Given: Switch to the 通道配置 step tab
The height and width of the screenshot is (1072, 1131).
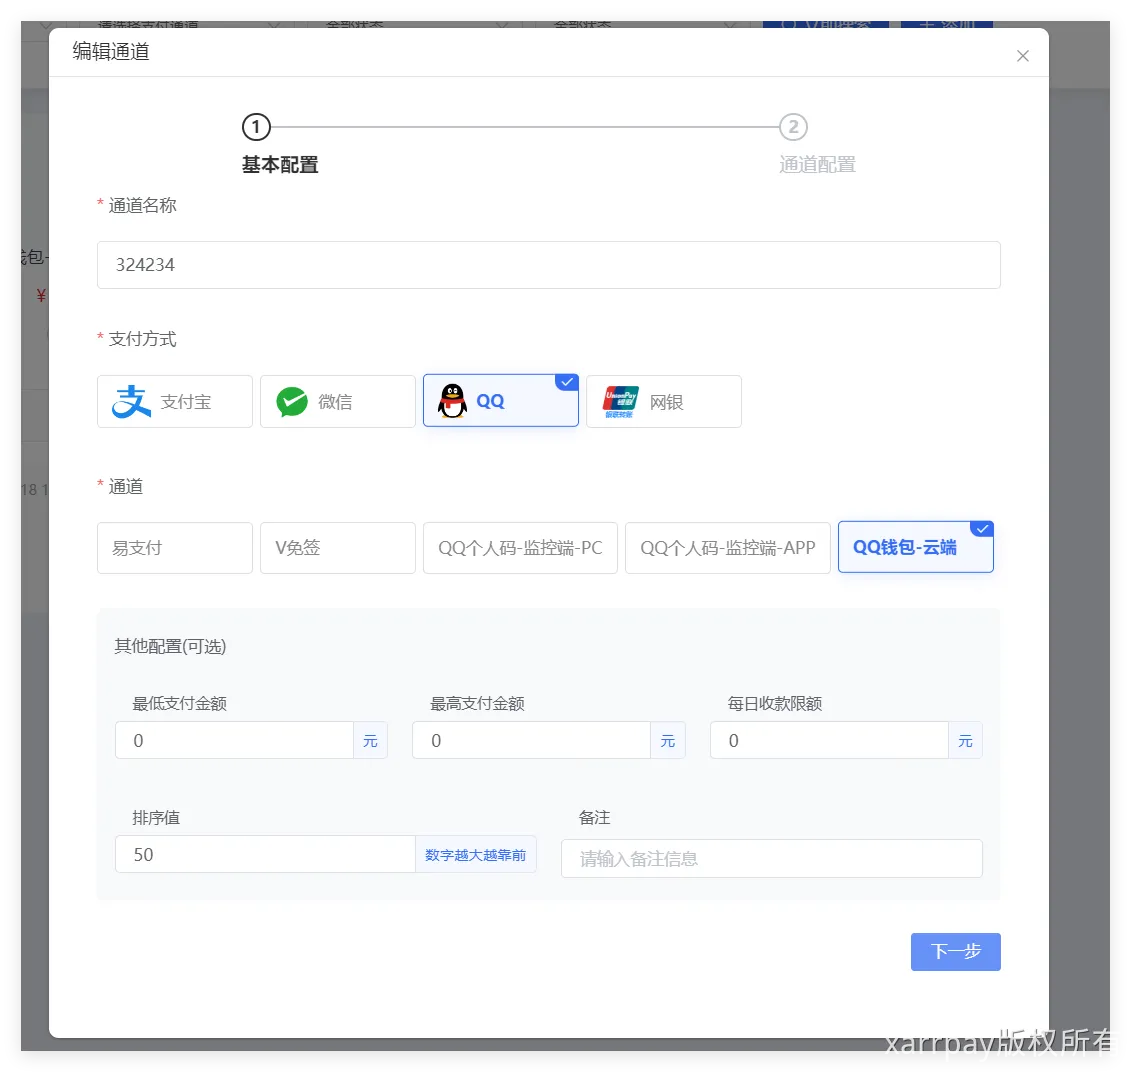Looking at the screenshot, I should pyautogui.click(x=817, y=164).
